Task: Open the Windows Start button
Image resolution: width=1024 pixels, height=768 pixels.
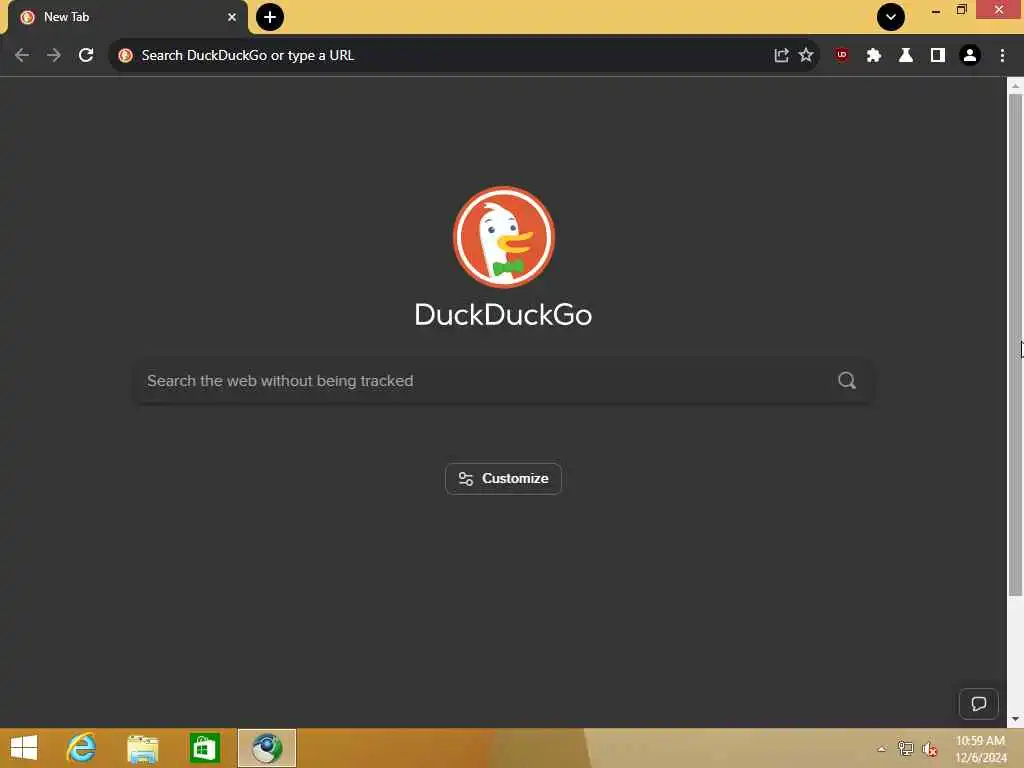Action: pos(24,748)
